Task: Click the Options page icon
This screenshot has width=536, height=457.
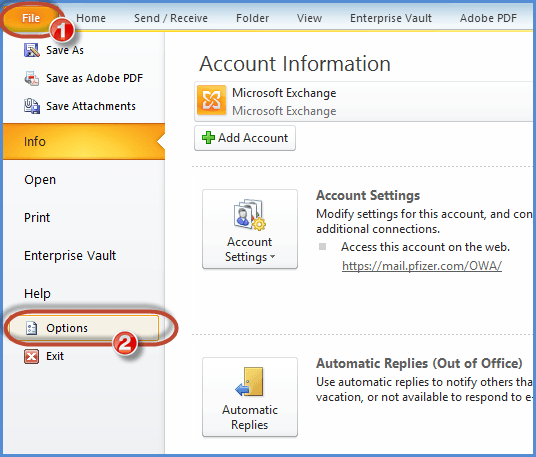Action: [32, 328]
